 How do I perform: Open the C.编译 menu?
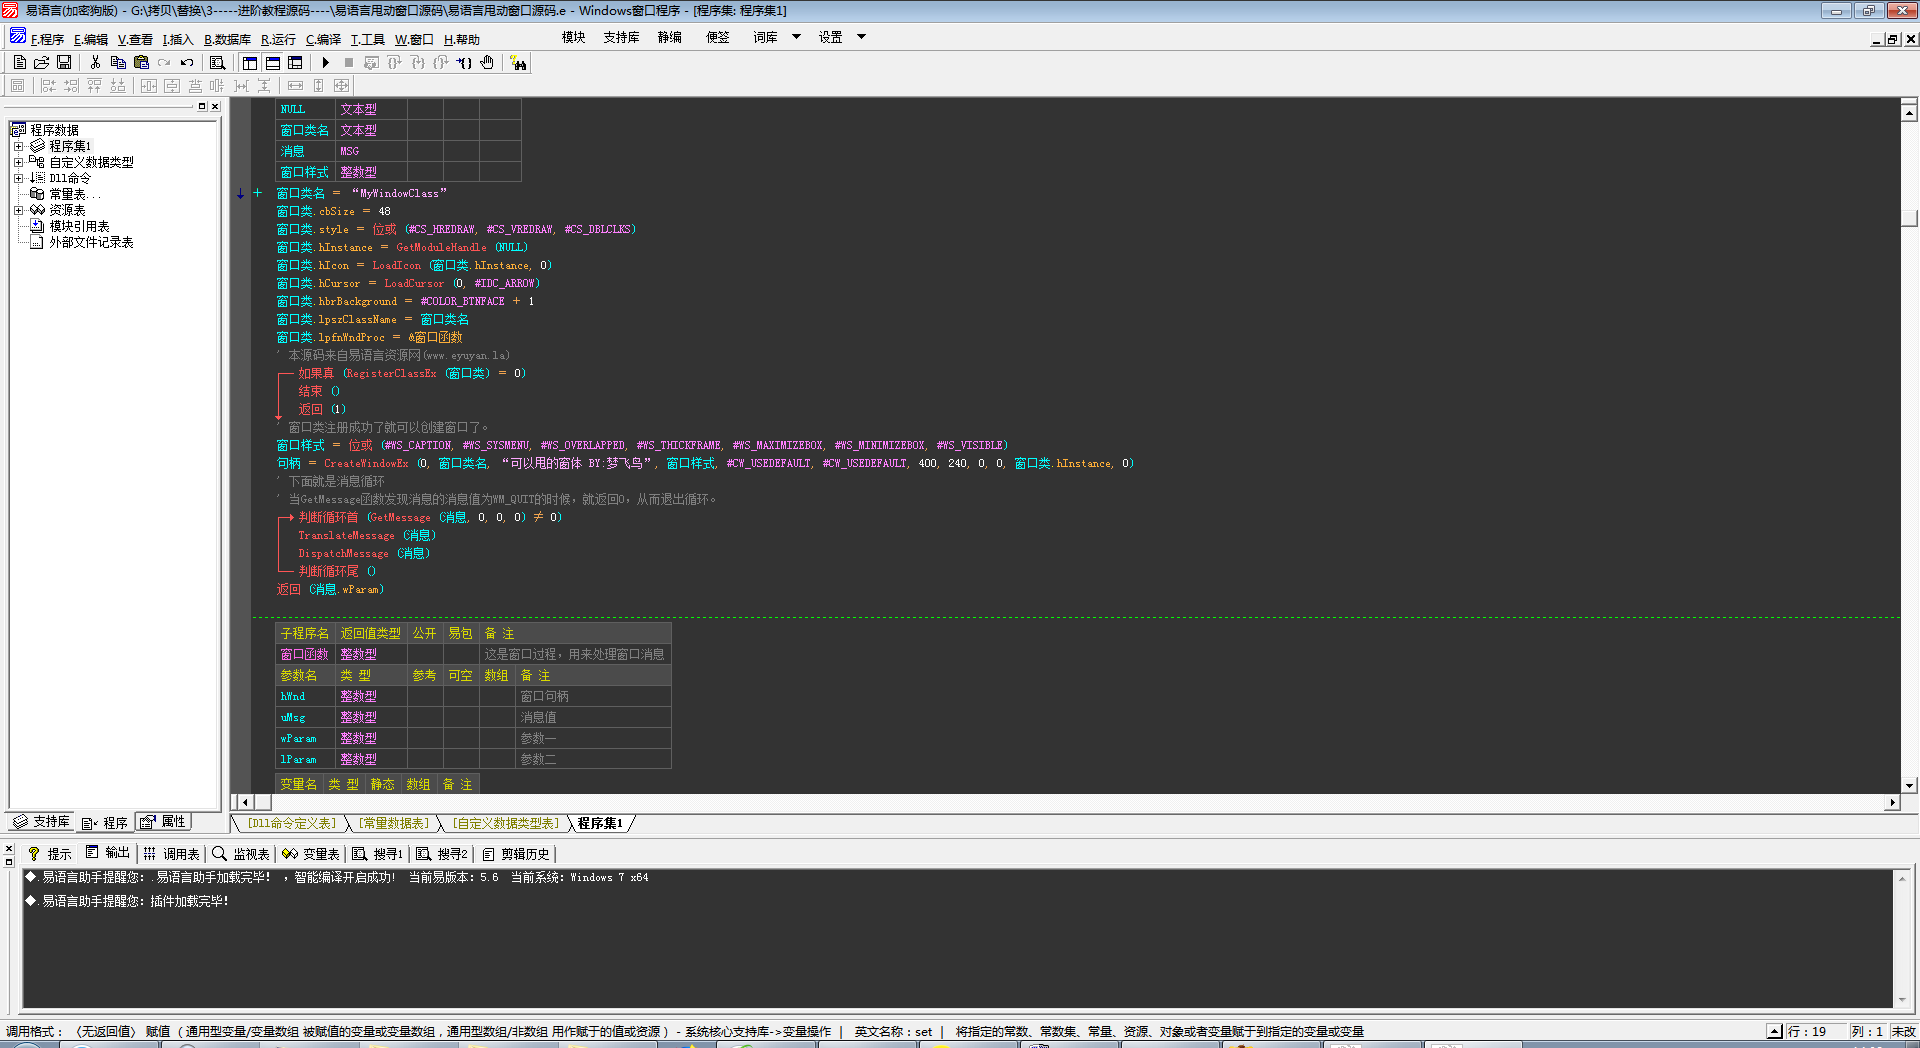[323, 40]
